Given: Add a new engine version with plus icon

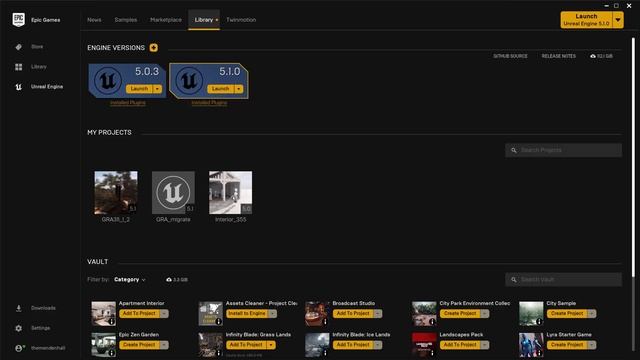Looking at the screenshot, I should pos(153,48).
